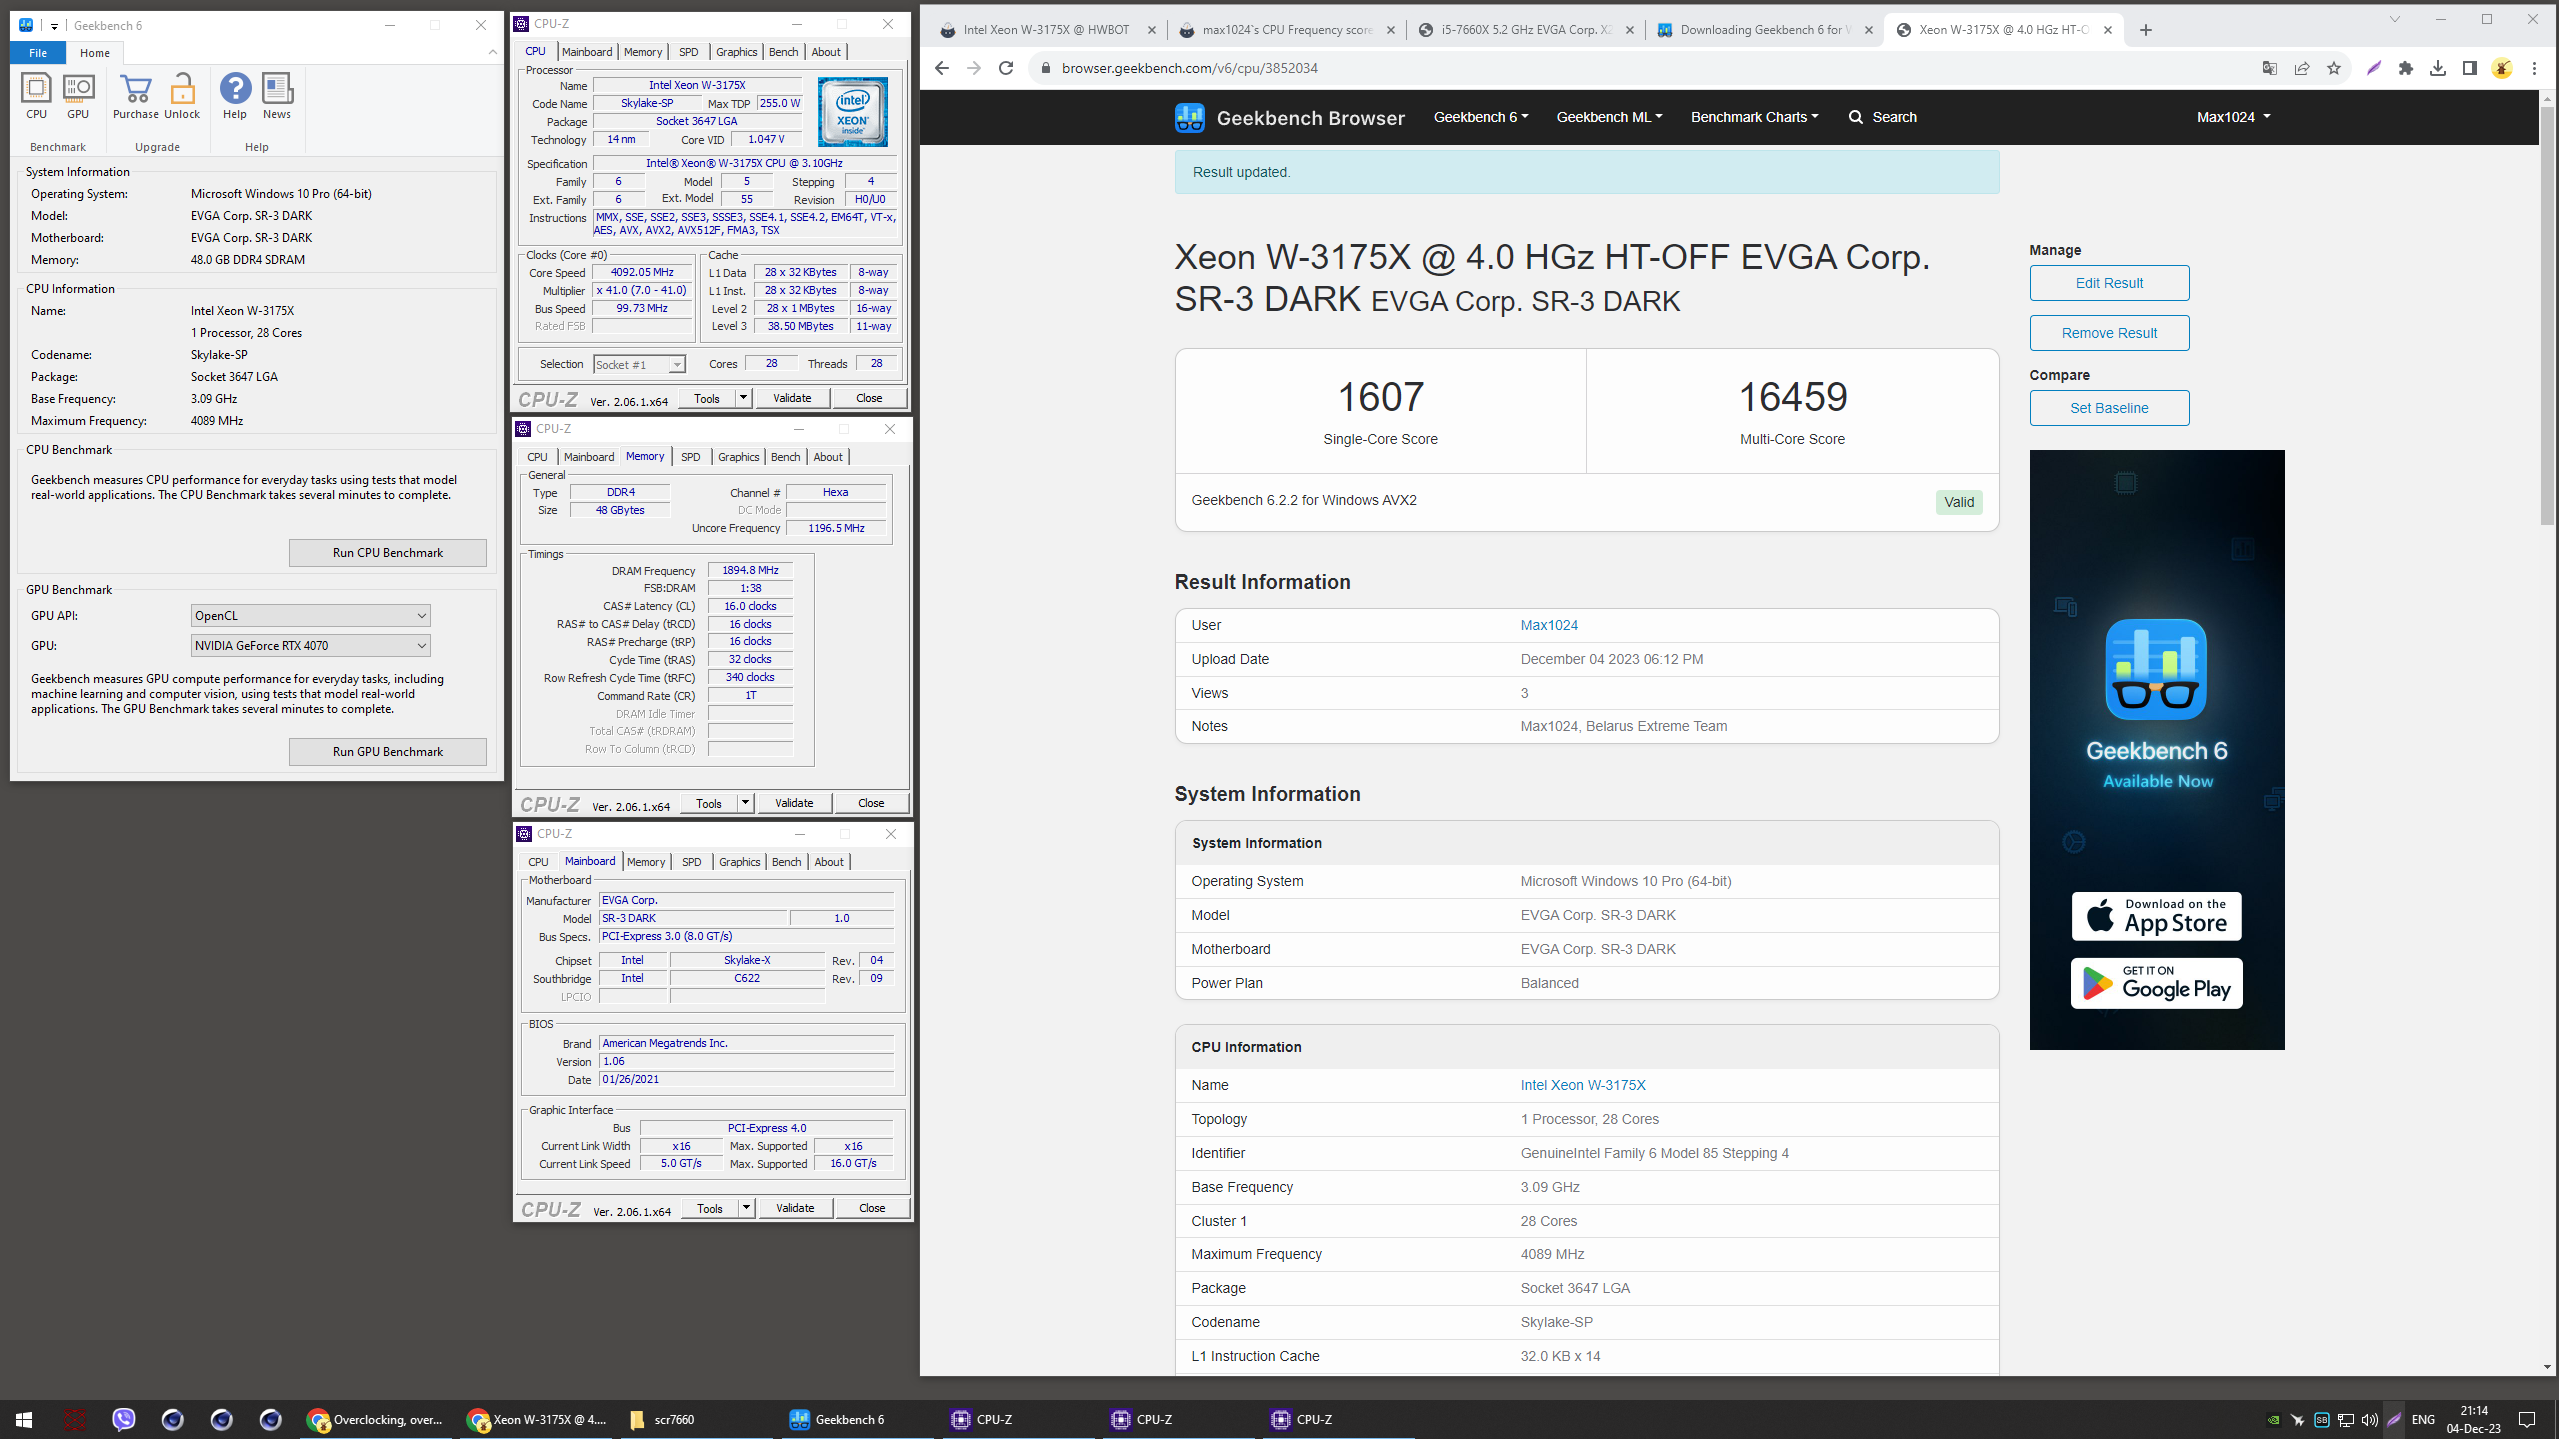Click the browser back arrow
The image size is (2559, 1439).
tap(941, 68)
